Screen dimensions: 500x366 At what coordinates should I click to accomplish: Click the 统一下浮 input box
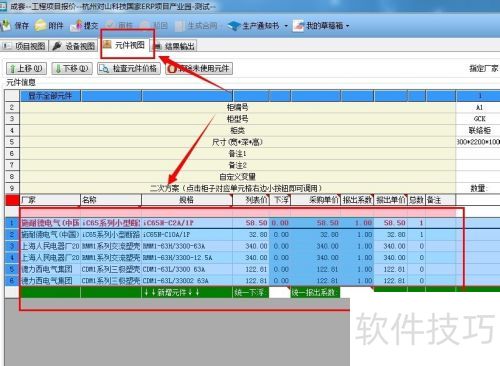(279, 292)
